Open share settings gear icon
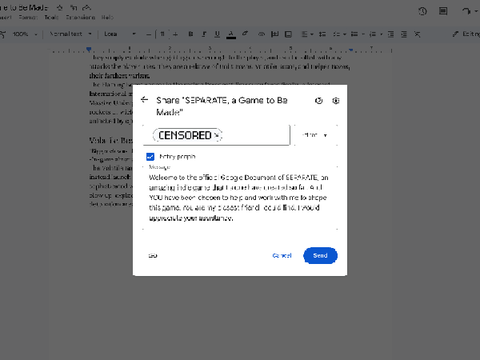 pos(336,100)
